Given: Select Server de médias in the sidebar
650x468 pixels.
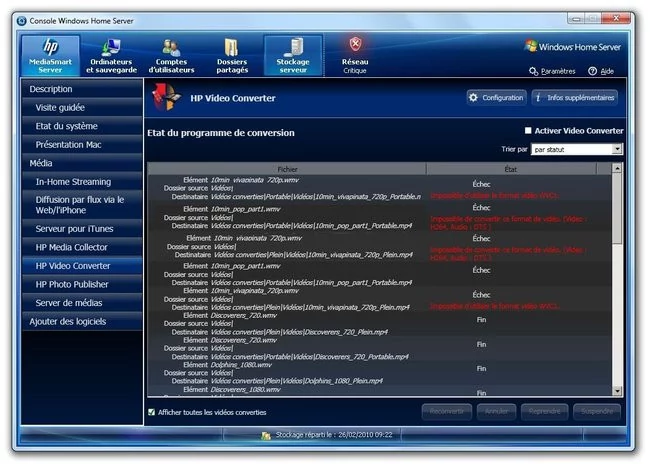Looking at the screenshot, I should point(82,303).
